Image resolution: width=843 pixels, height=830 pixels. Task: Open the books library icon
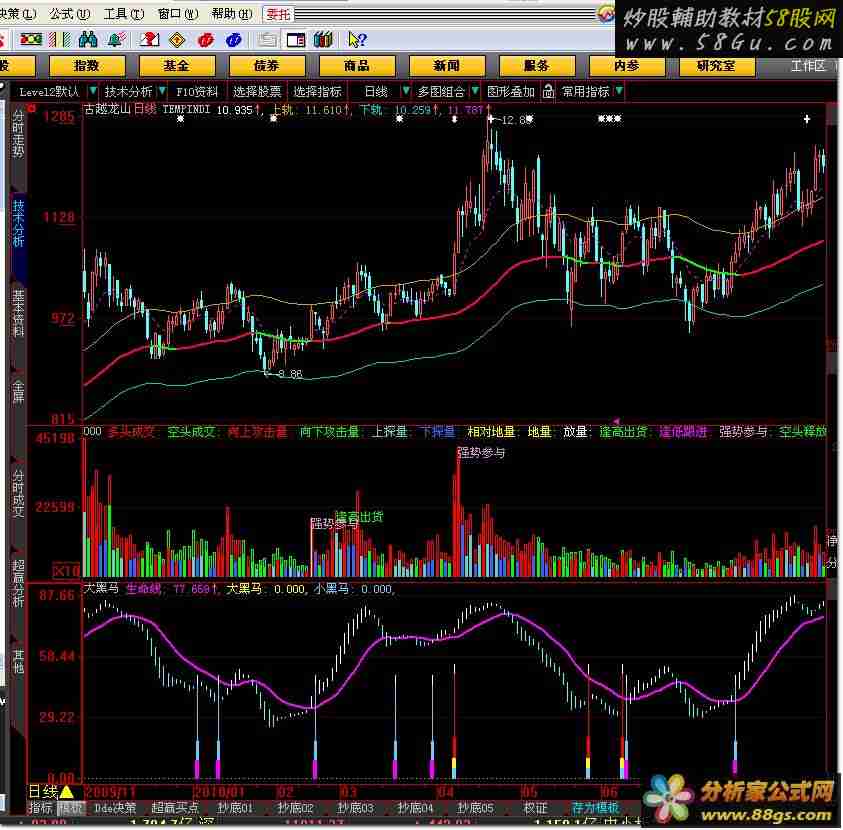click(323, 39)
